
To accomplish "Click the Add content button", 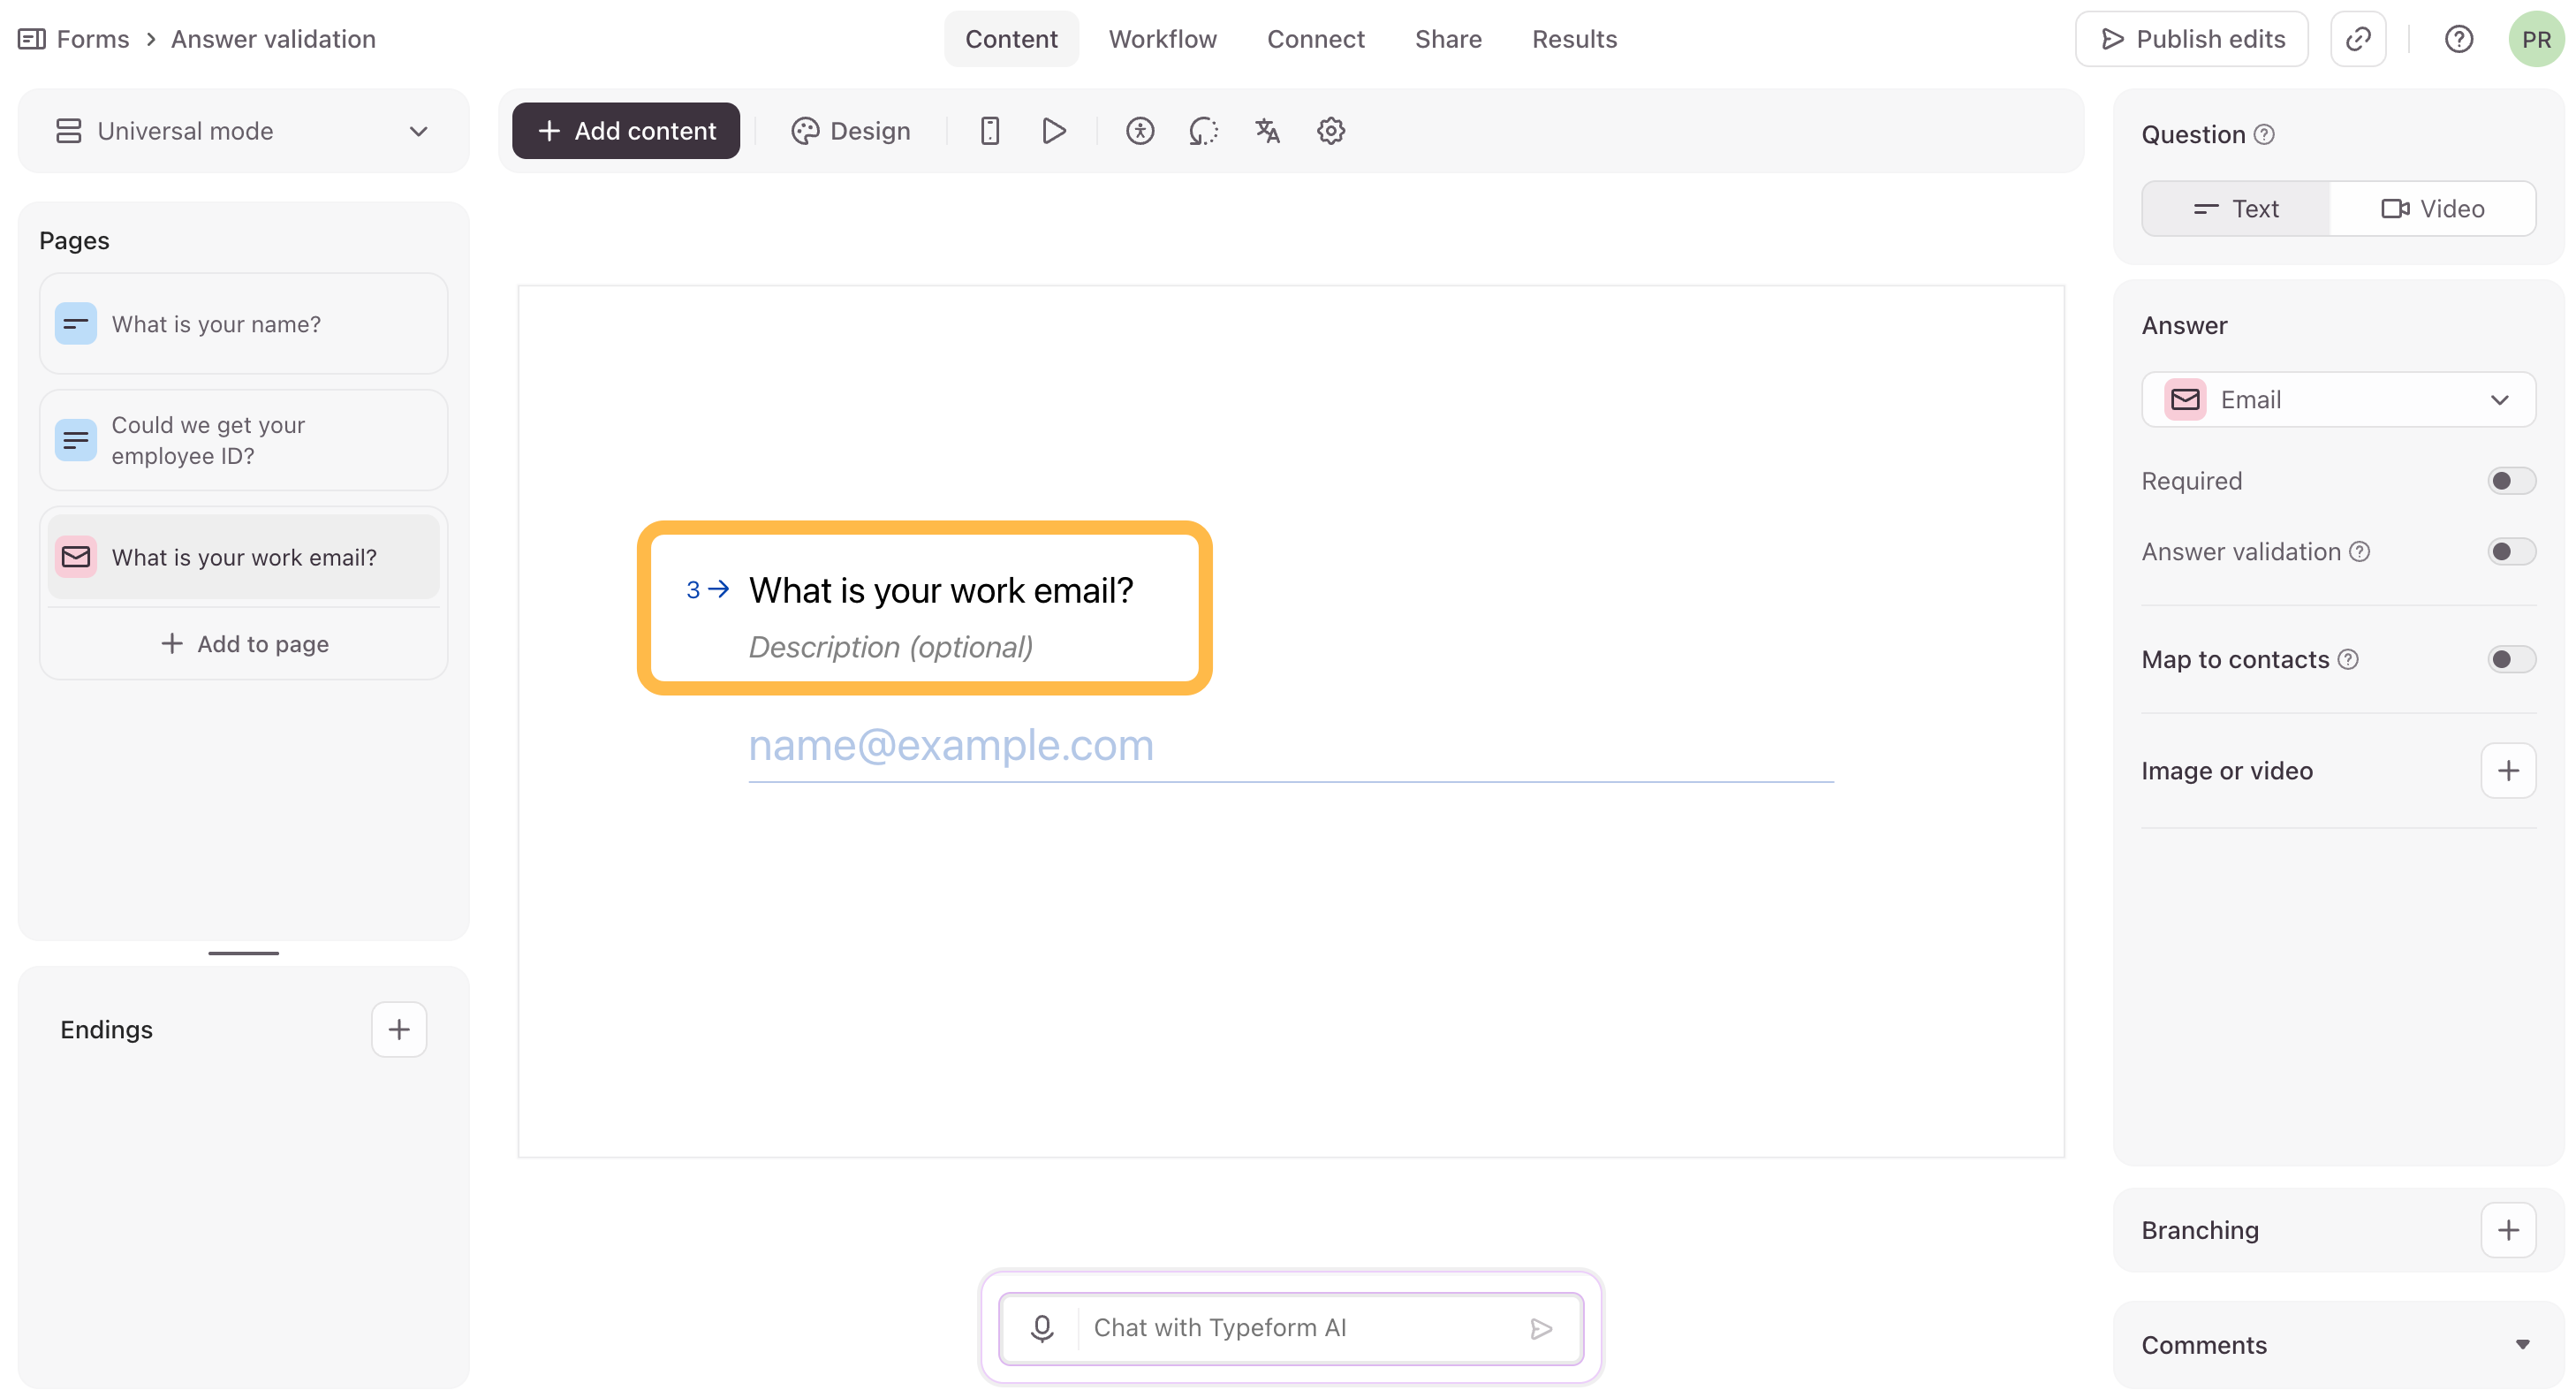I will [x=626, y=131].
